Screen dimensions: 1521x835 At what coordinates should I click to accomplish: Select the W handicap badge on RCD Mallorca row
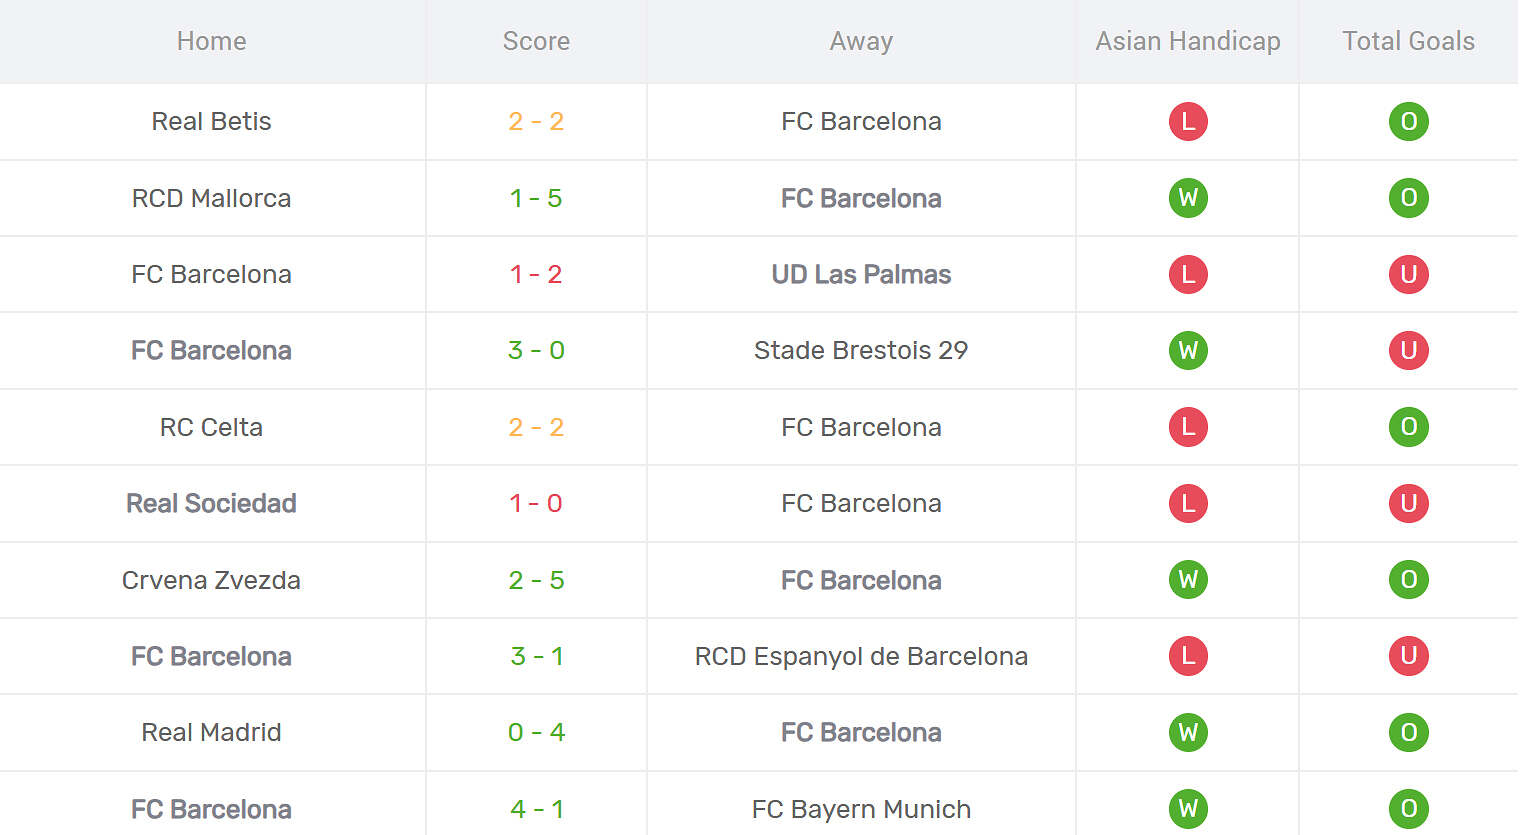pos(1187,198)
